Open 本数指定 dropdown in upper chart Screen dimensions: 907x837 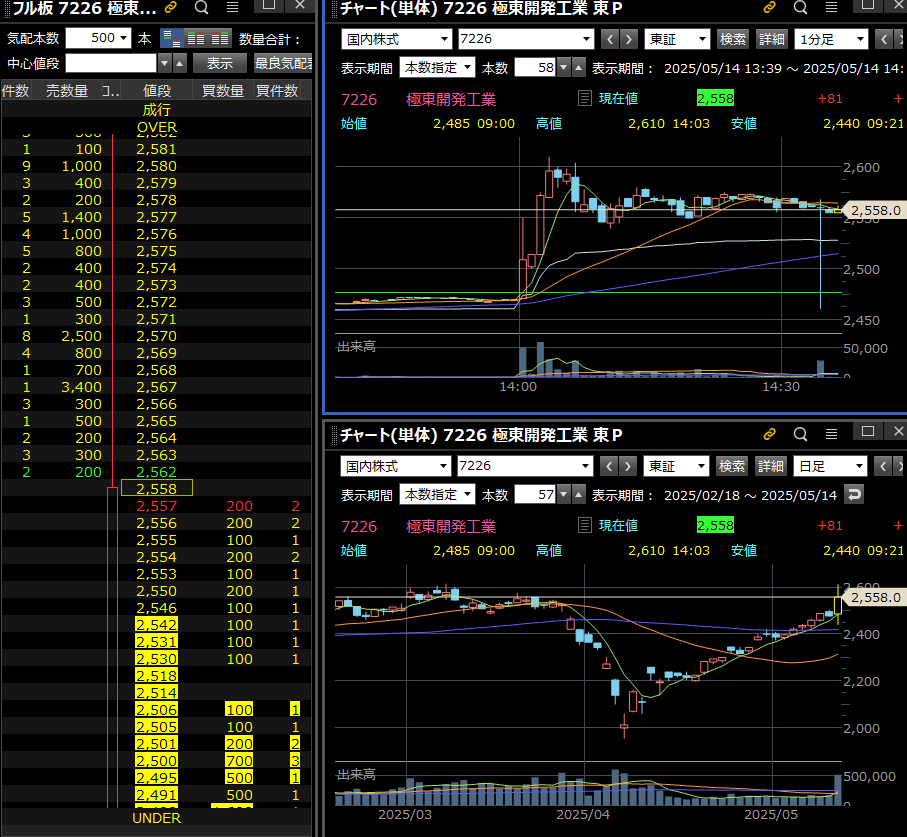(437, 68)
